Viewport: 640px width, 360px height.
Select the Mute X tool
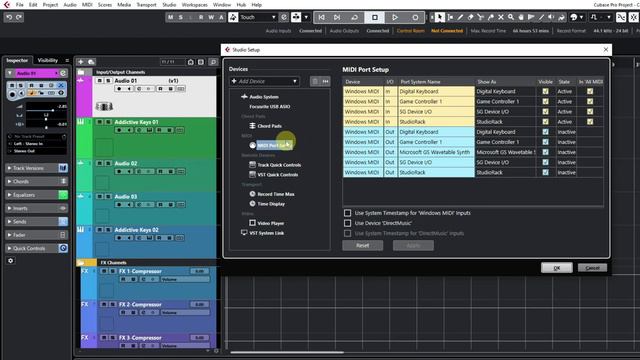501,17
